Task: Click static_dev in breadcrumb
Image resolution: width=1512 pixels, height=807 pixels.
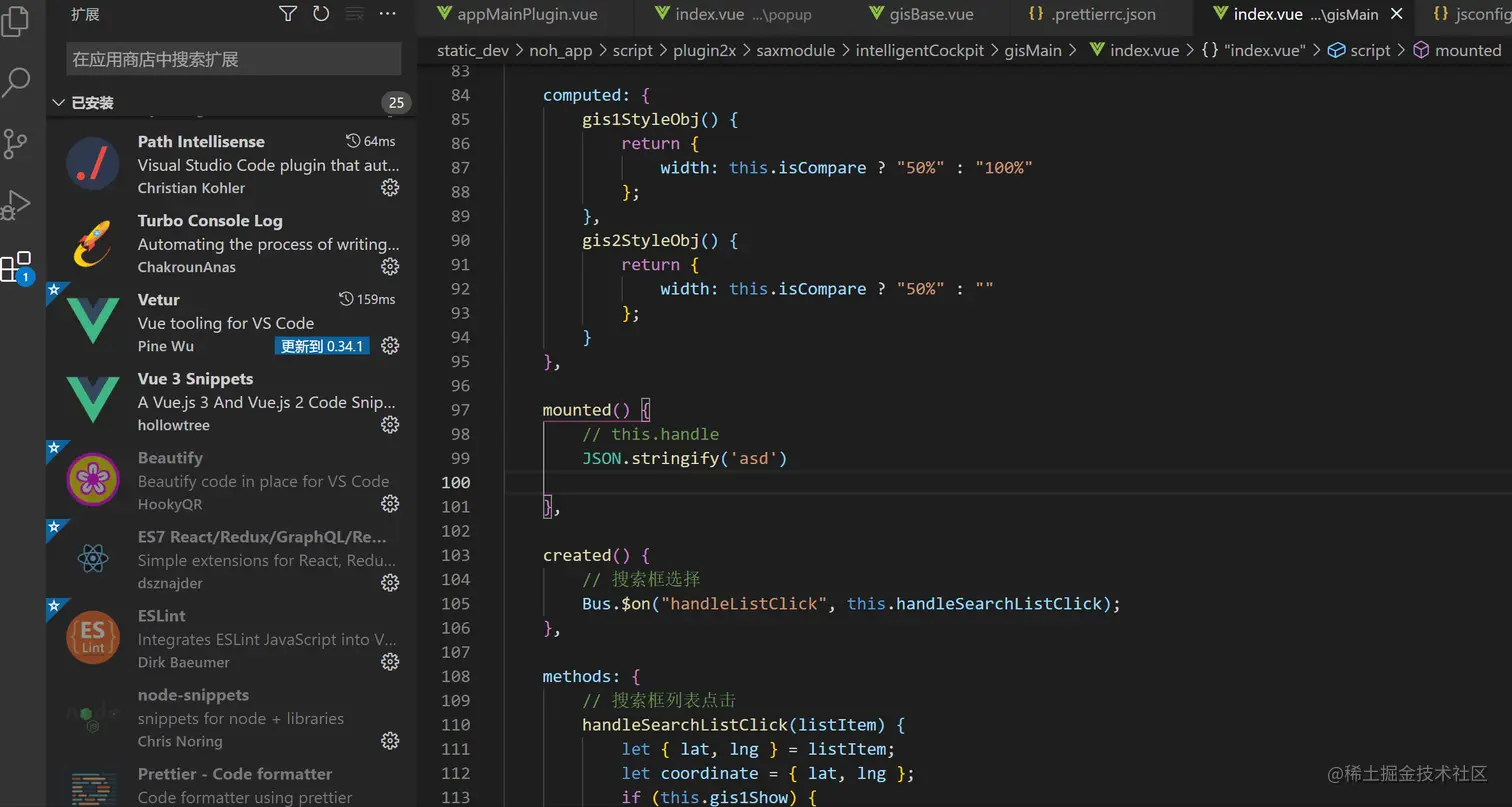Action: point(473,50)
